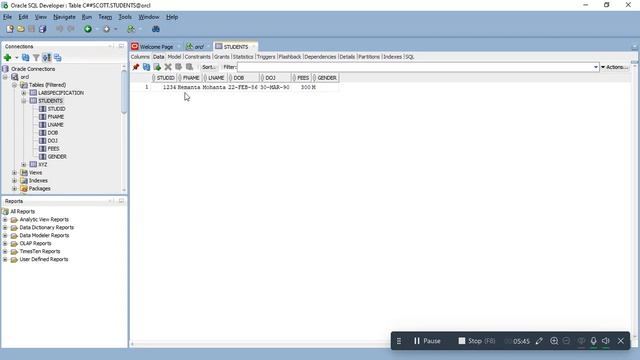Click the zoom in magnifier in recorder bar
The height and width of the screenshot is (360, 640).
click(x=554, y=341)
